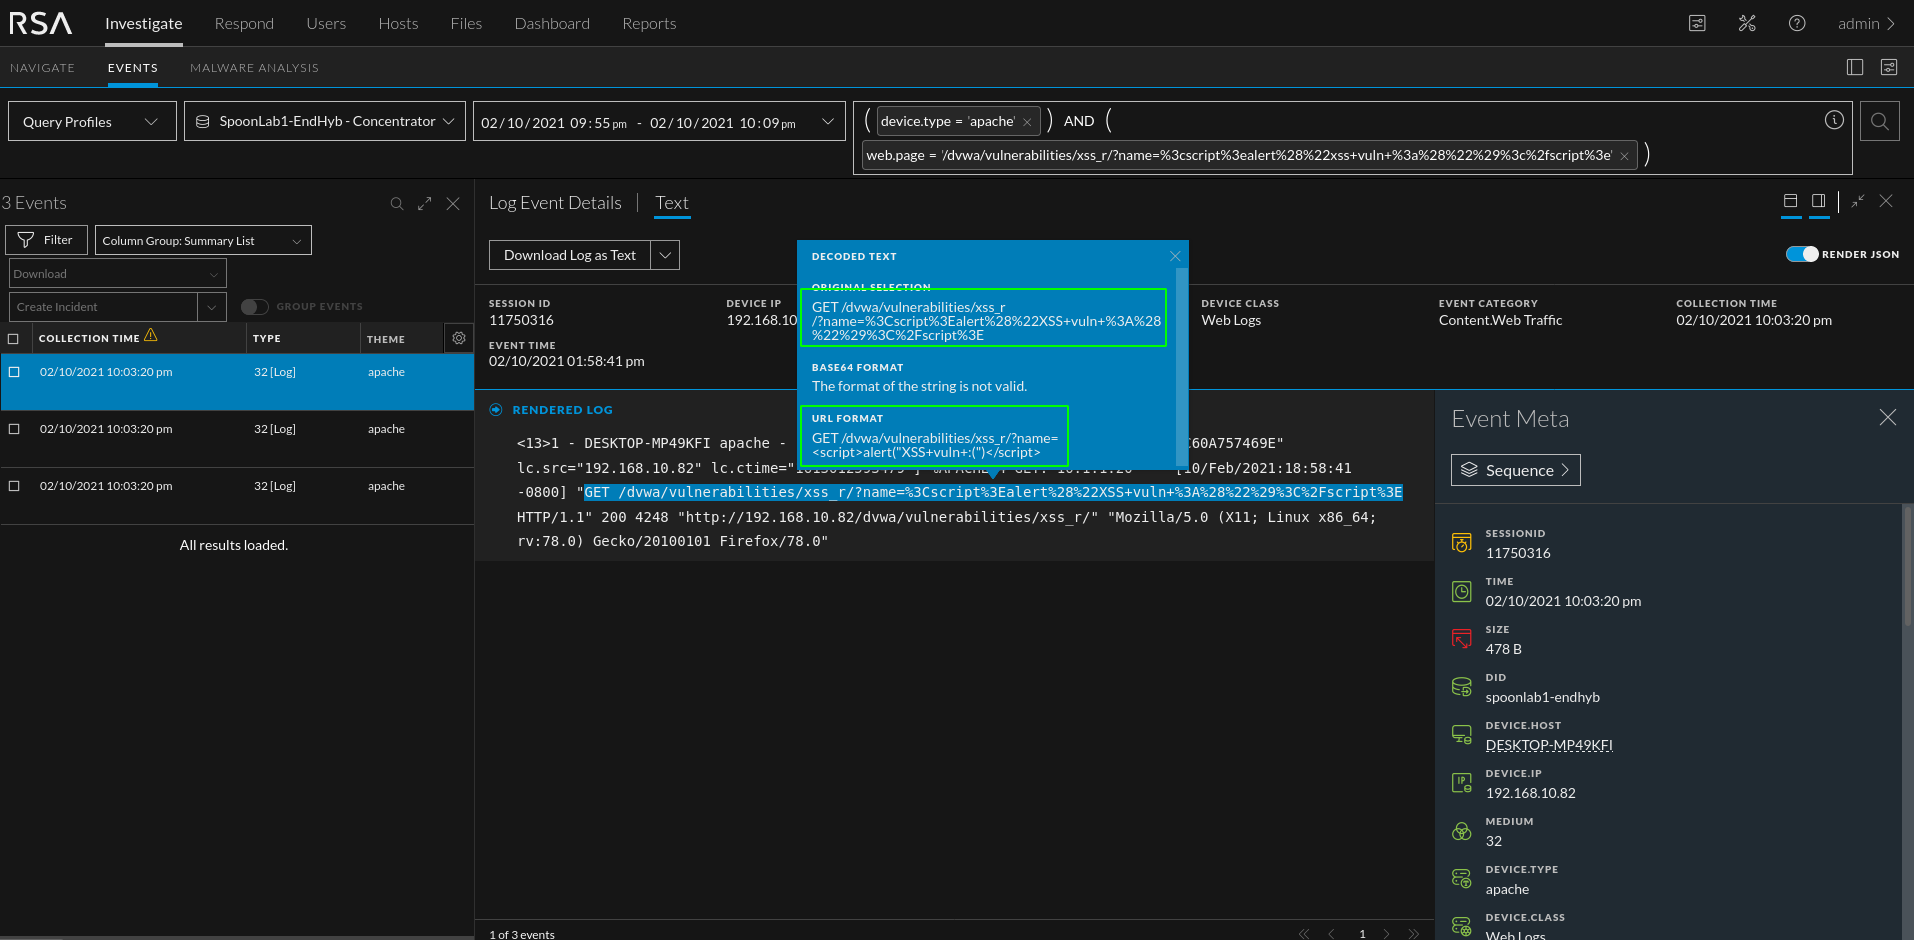The height and width of the screenshot is (940, 1914).
Task: Open the Query Profiles dropdown
Action: 91,121
